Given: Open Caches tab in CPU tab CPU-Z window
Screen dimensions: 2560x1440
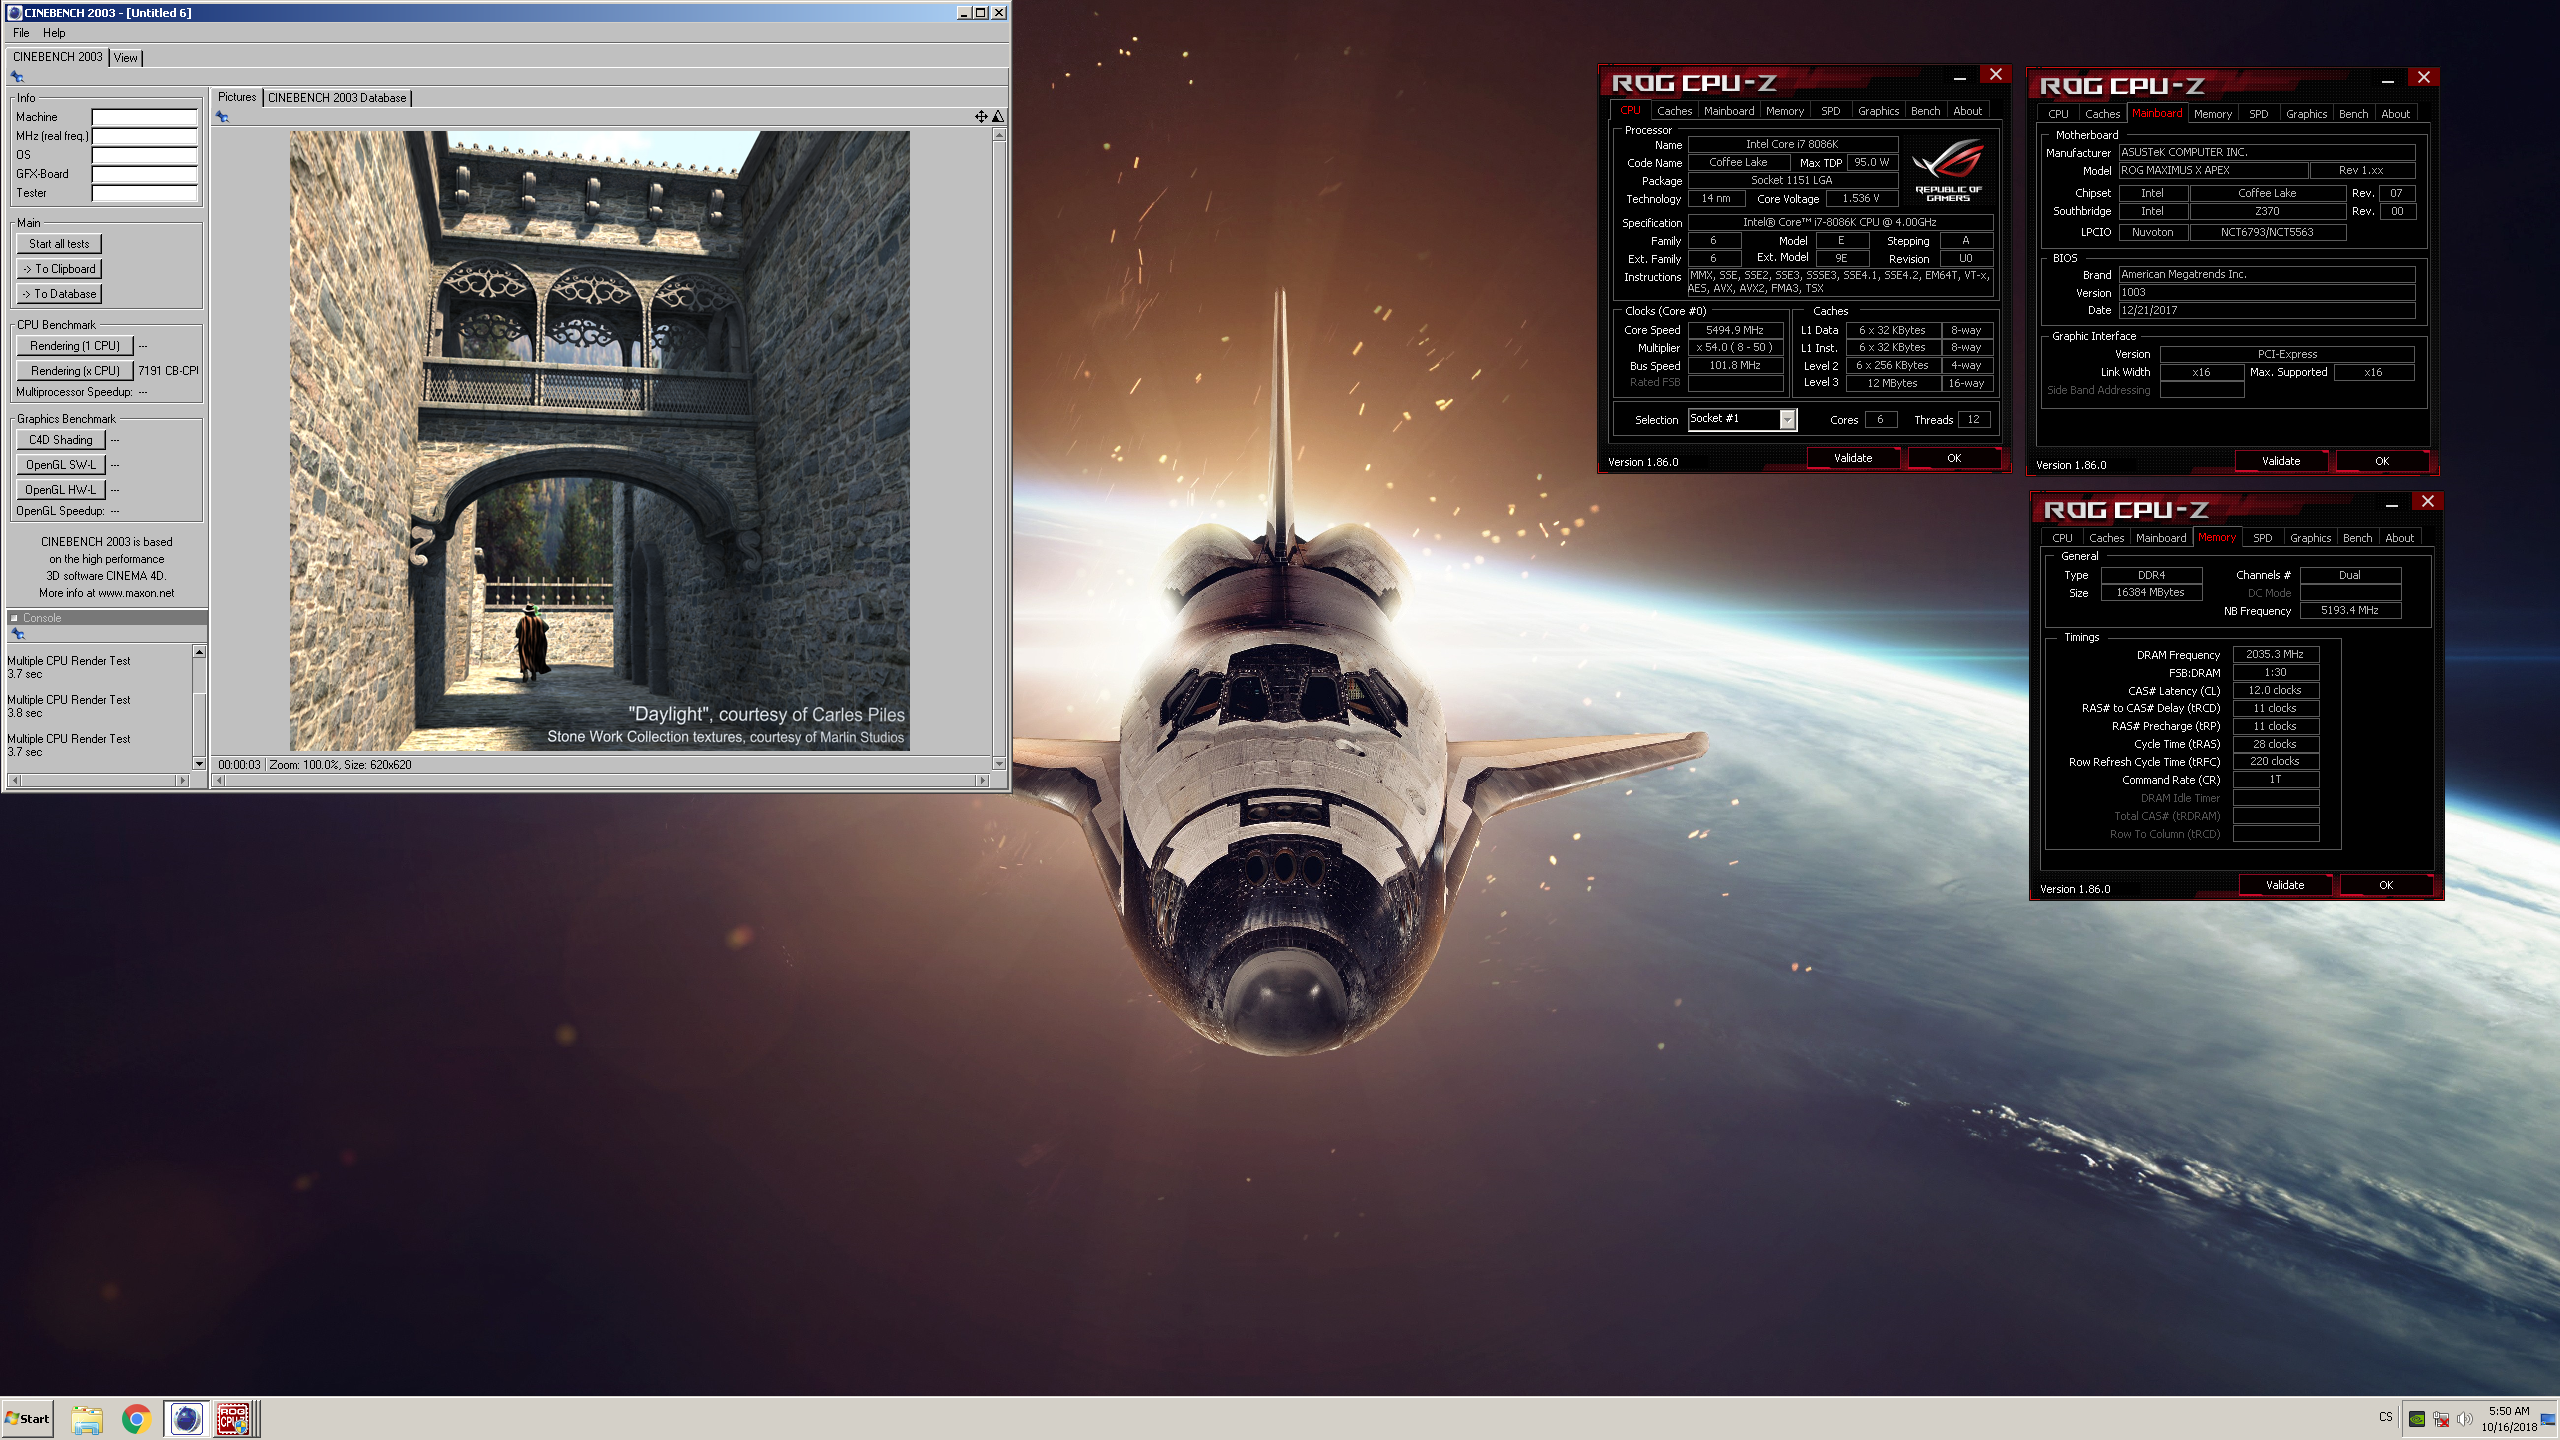Looking at the screenshot, I should [x=1674, y=111].
